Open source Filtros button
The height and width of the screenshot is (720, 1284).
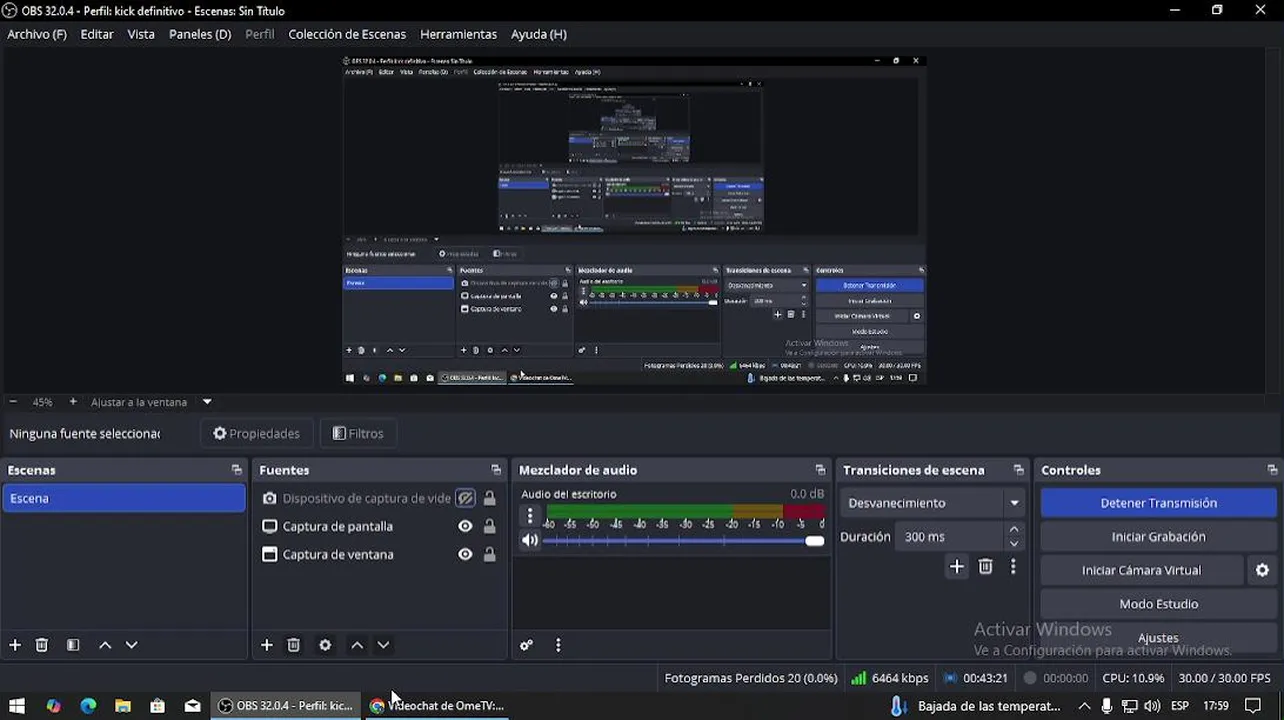(x=358, y=433)
